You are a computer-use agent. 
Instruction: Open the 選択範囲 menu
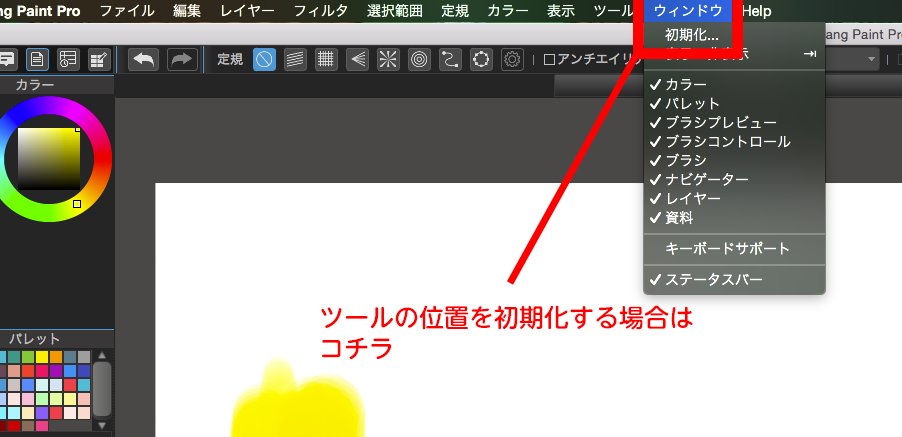[x=395, y=11]
